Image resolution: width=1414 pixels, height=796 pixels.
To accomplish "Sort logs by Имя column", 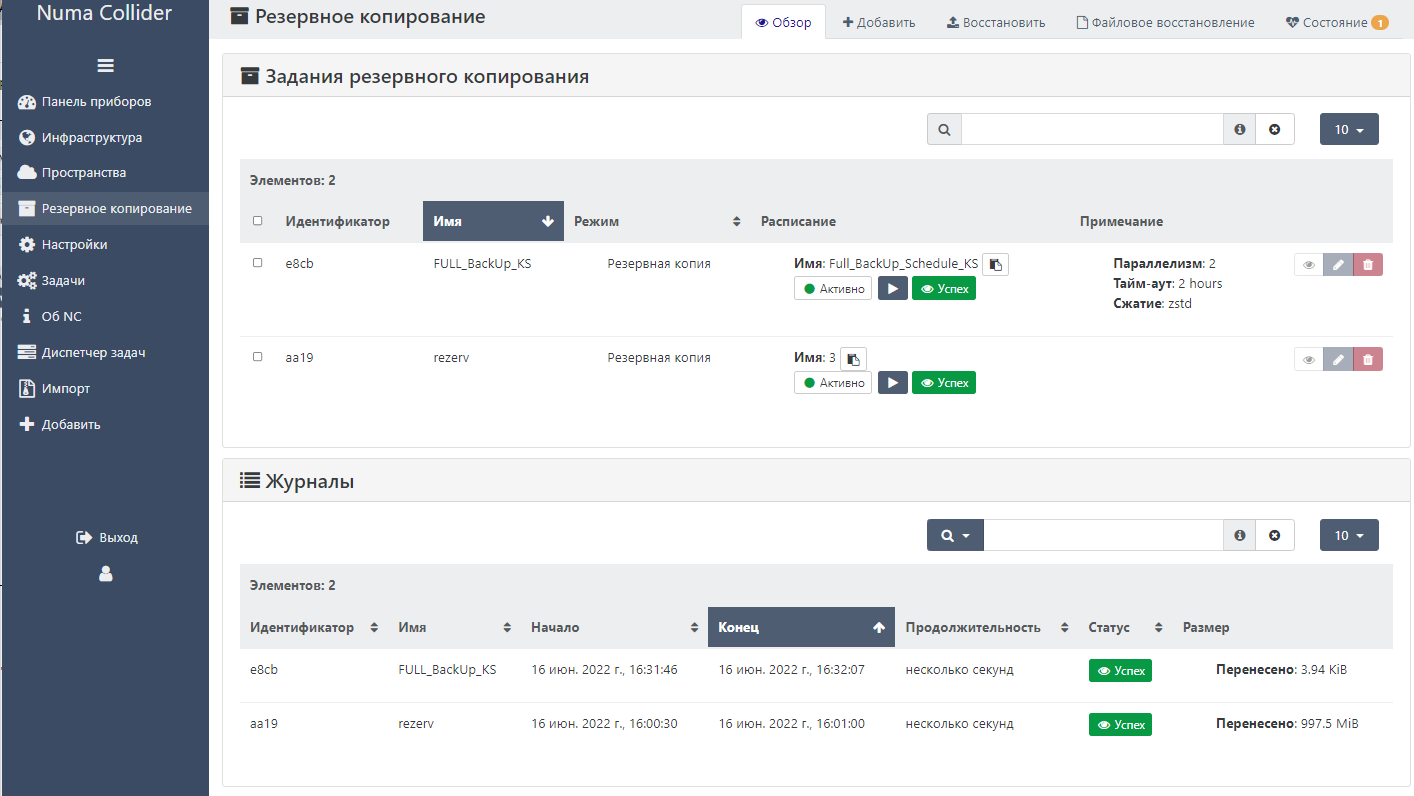I will pyautogui.click(x=454, y=627).
